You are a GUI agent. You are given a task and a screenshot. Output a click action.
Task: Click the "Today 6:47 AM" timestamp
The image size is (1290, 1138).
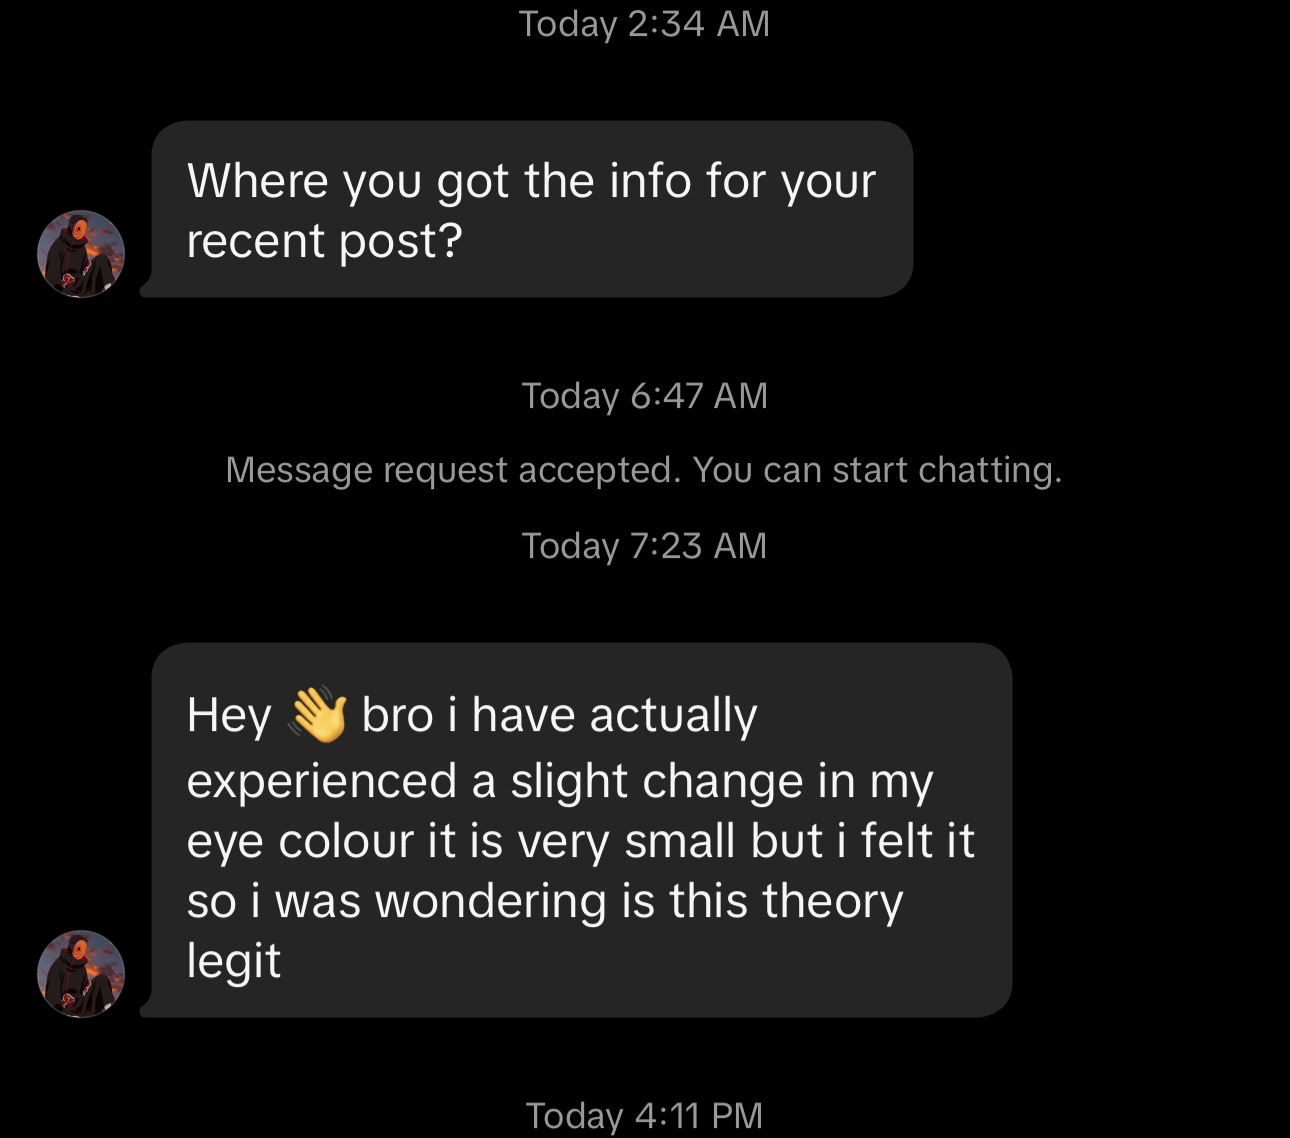[644, 396]
